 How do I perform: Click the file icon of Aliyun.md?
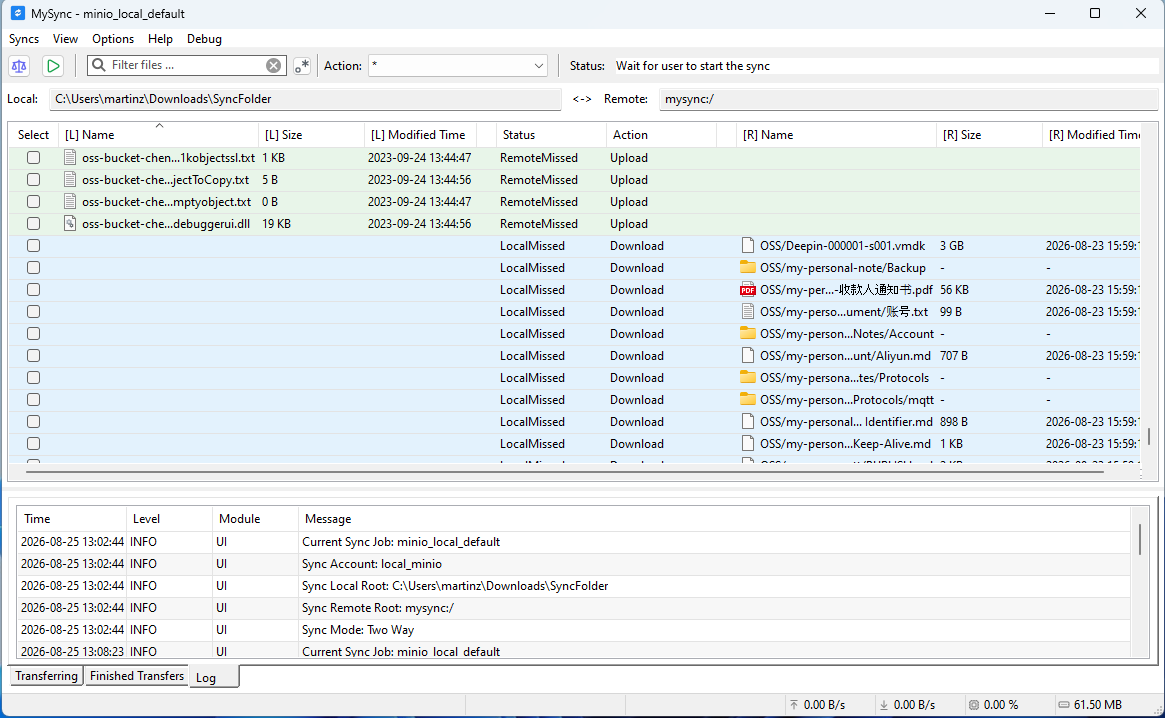[747, 355]
